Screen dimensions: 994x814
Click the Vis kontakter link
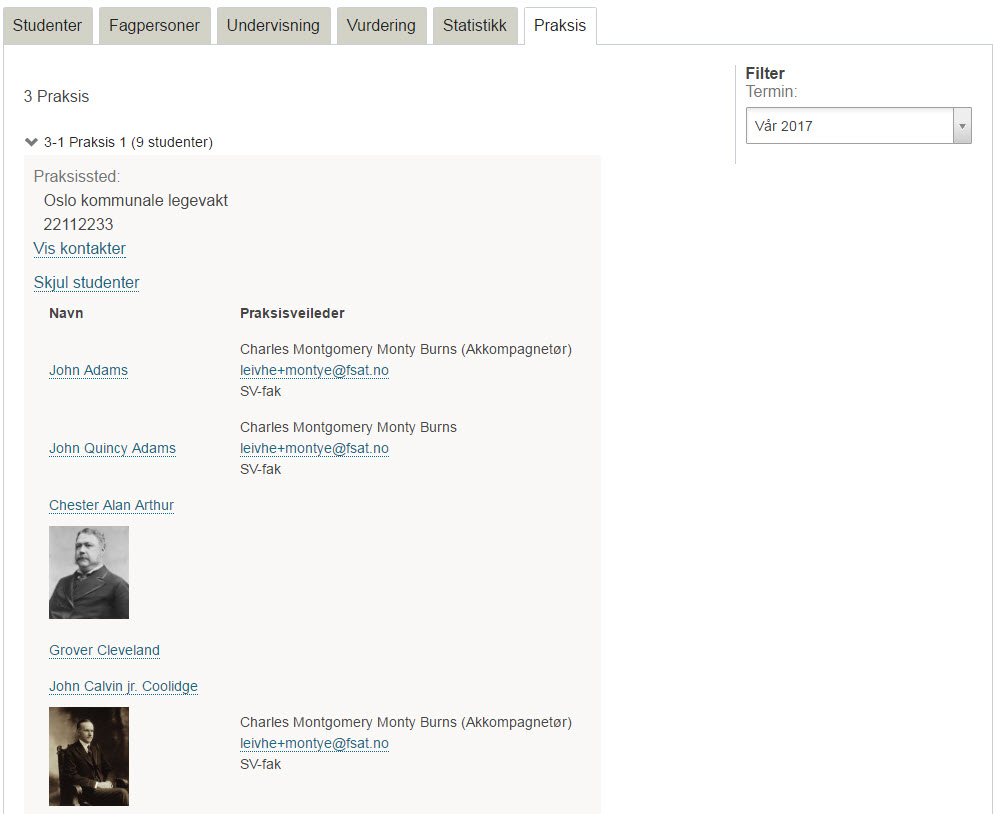pos(80,249)
